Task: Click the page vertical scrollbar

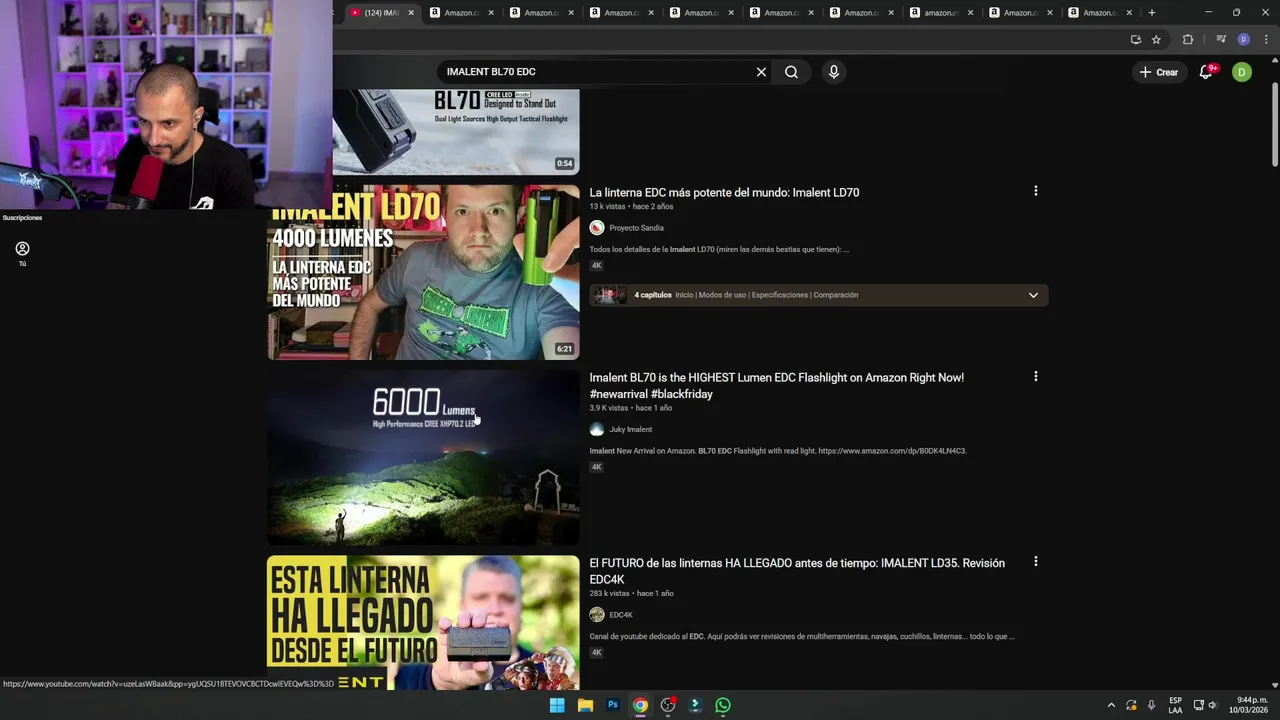Action: [x=1274, y=125]
